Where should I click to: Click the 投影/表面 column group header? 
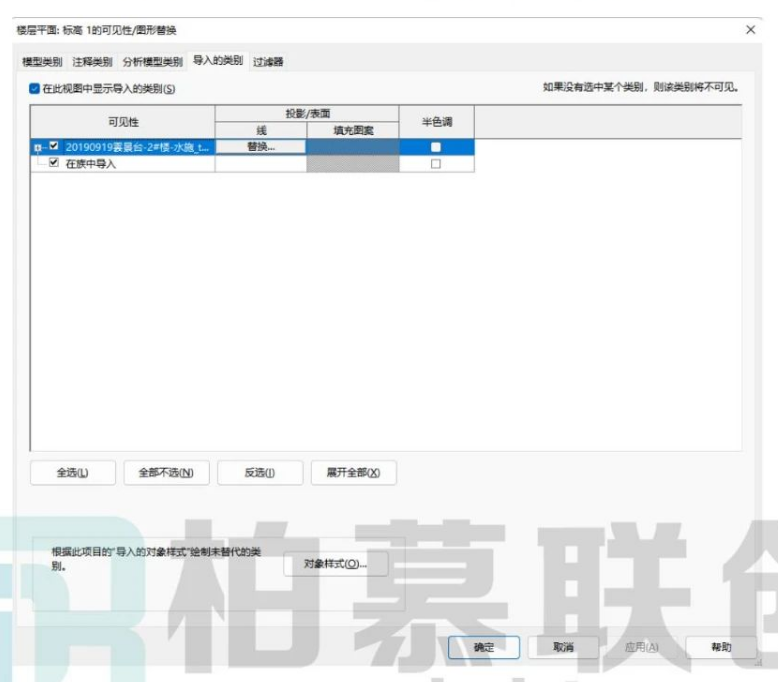point(307,114)
